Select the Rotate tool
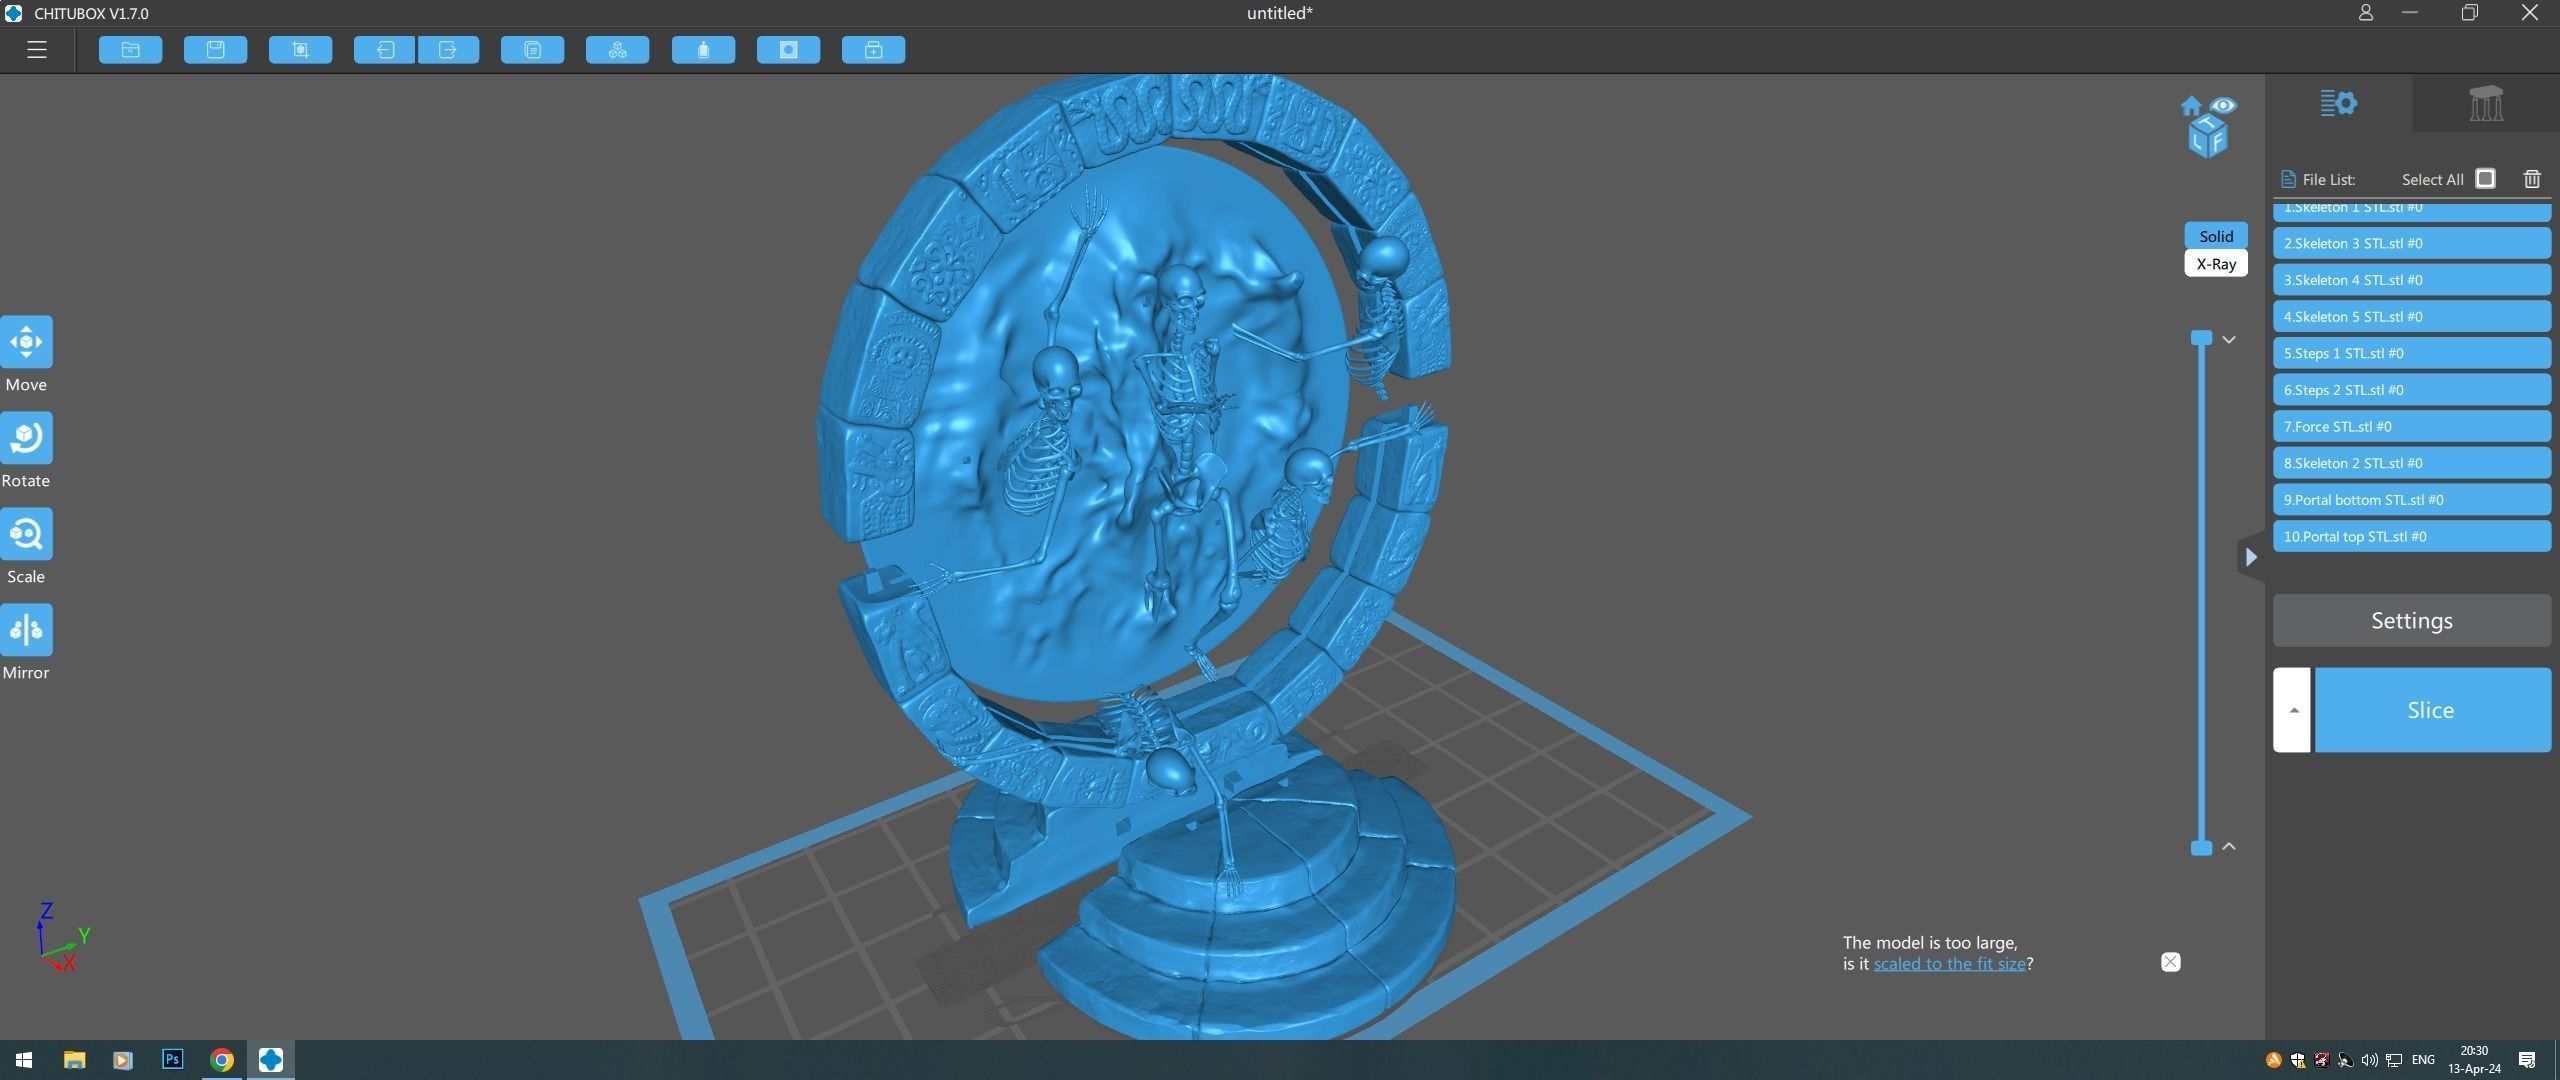The height and width of the screenshot is (1080, 2560). [26, 438]
